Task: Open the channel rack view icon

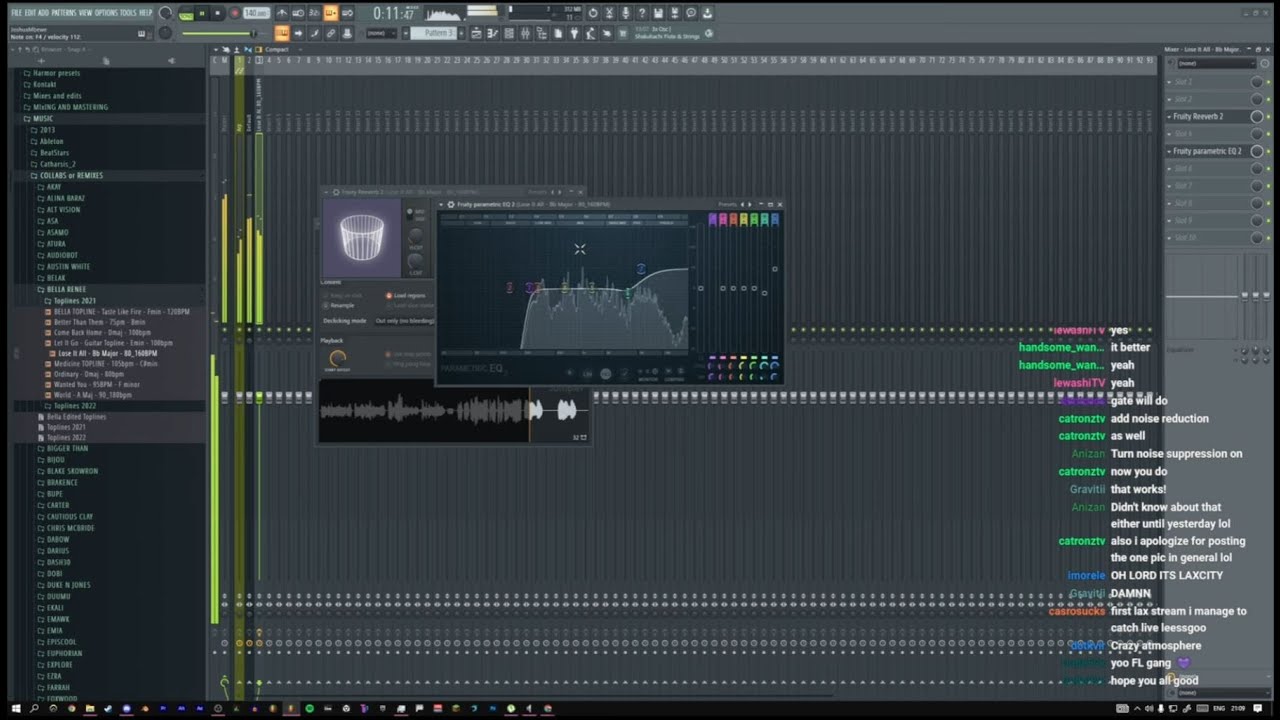Action: click(x=509, y=33)
